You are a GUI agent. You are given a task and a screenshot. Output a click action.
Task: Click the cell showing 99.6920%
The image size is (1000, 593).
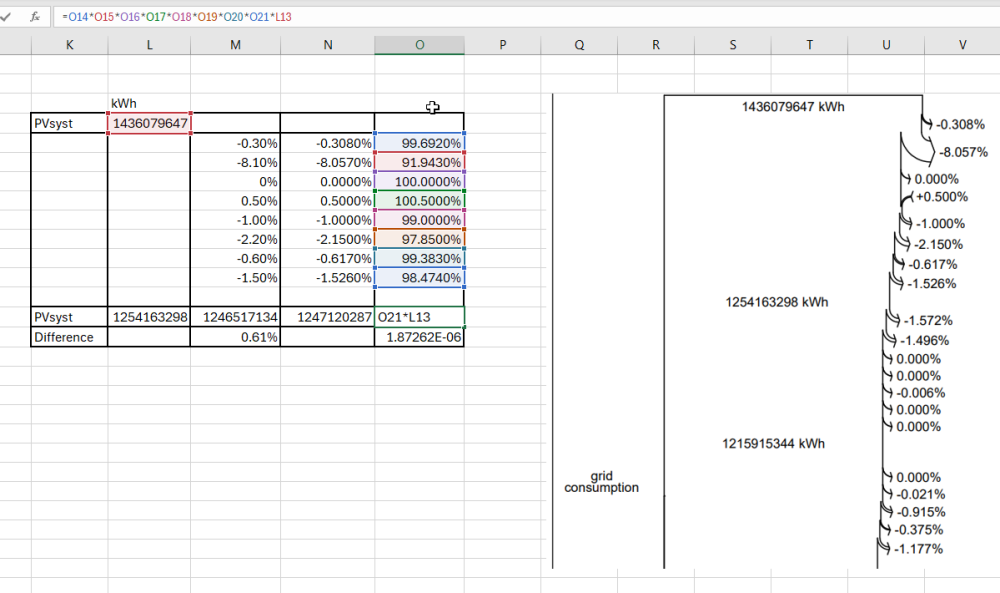coord(419,143)
